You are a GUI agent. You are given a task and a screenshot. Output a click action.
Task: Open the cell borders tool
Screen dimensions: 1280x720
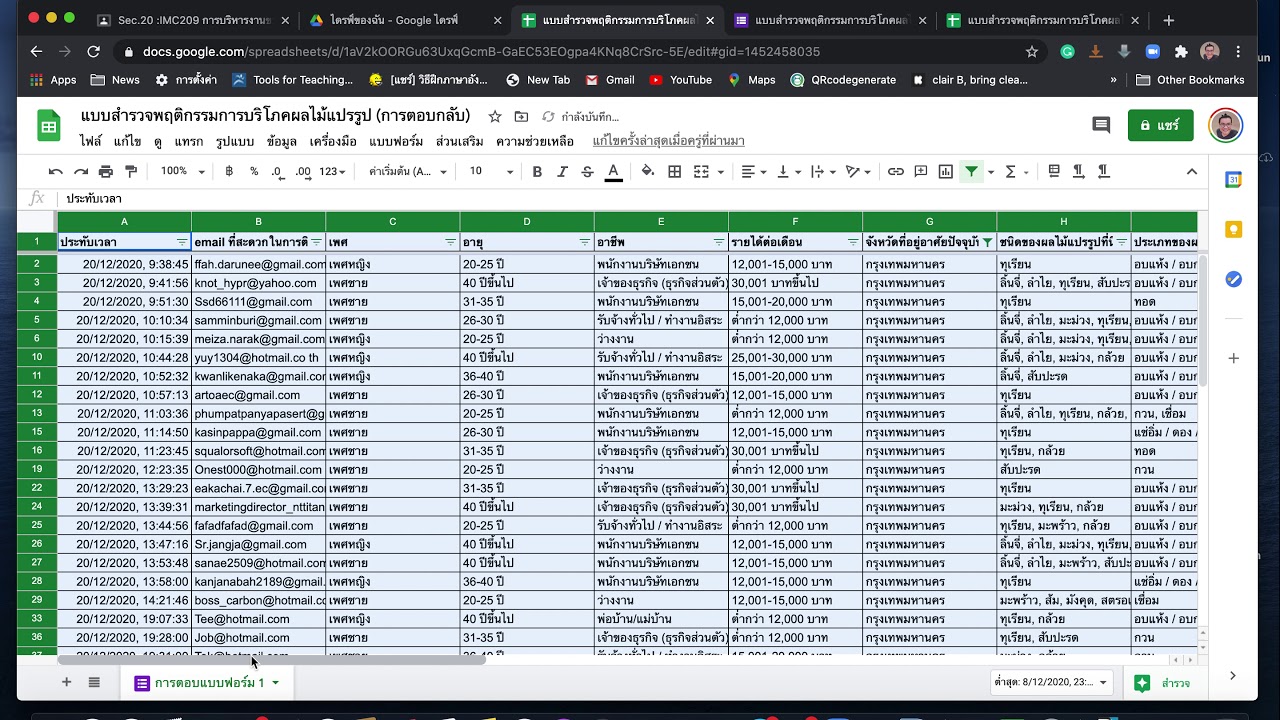coord(675,172)
